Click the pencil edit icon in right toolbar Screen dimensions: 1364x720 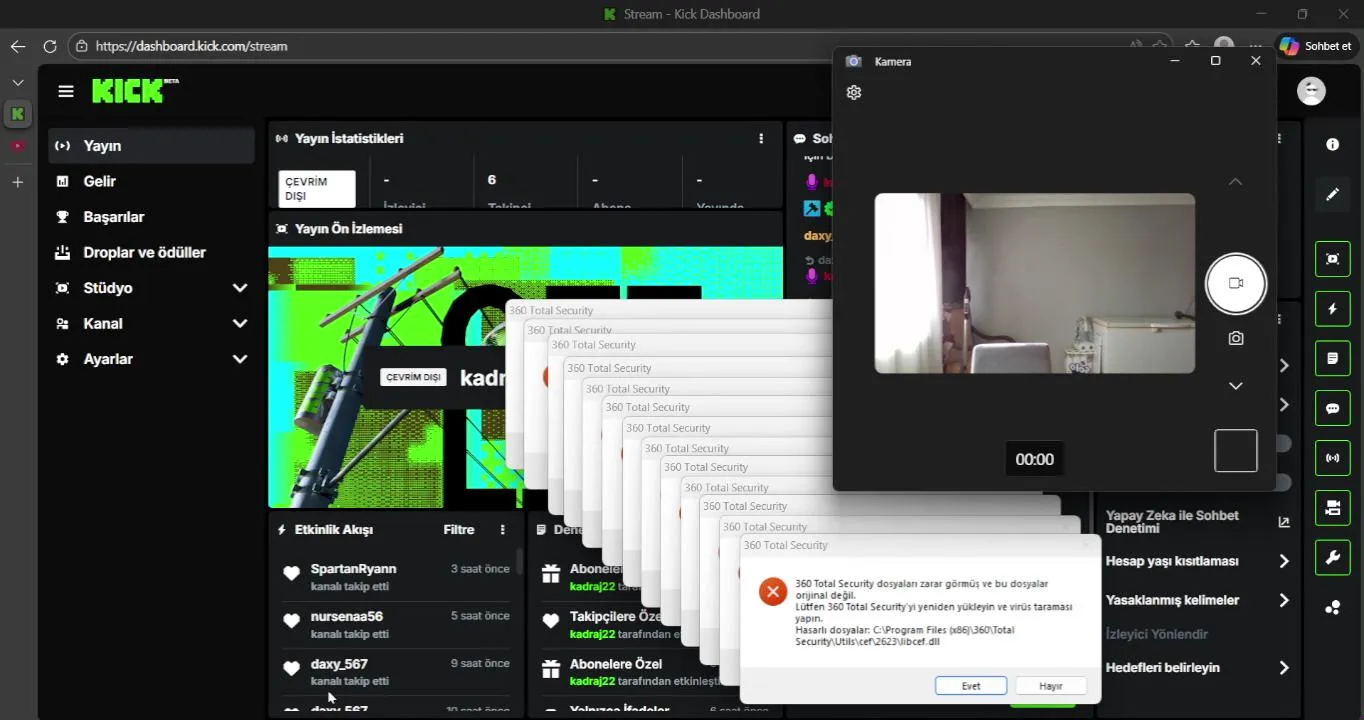point(1332,194)
